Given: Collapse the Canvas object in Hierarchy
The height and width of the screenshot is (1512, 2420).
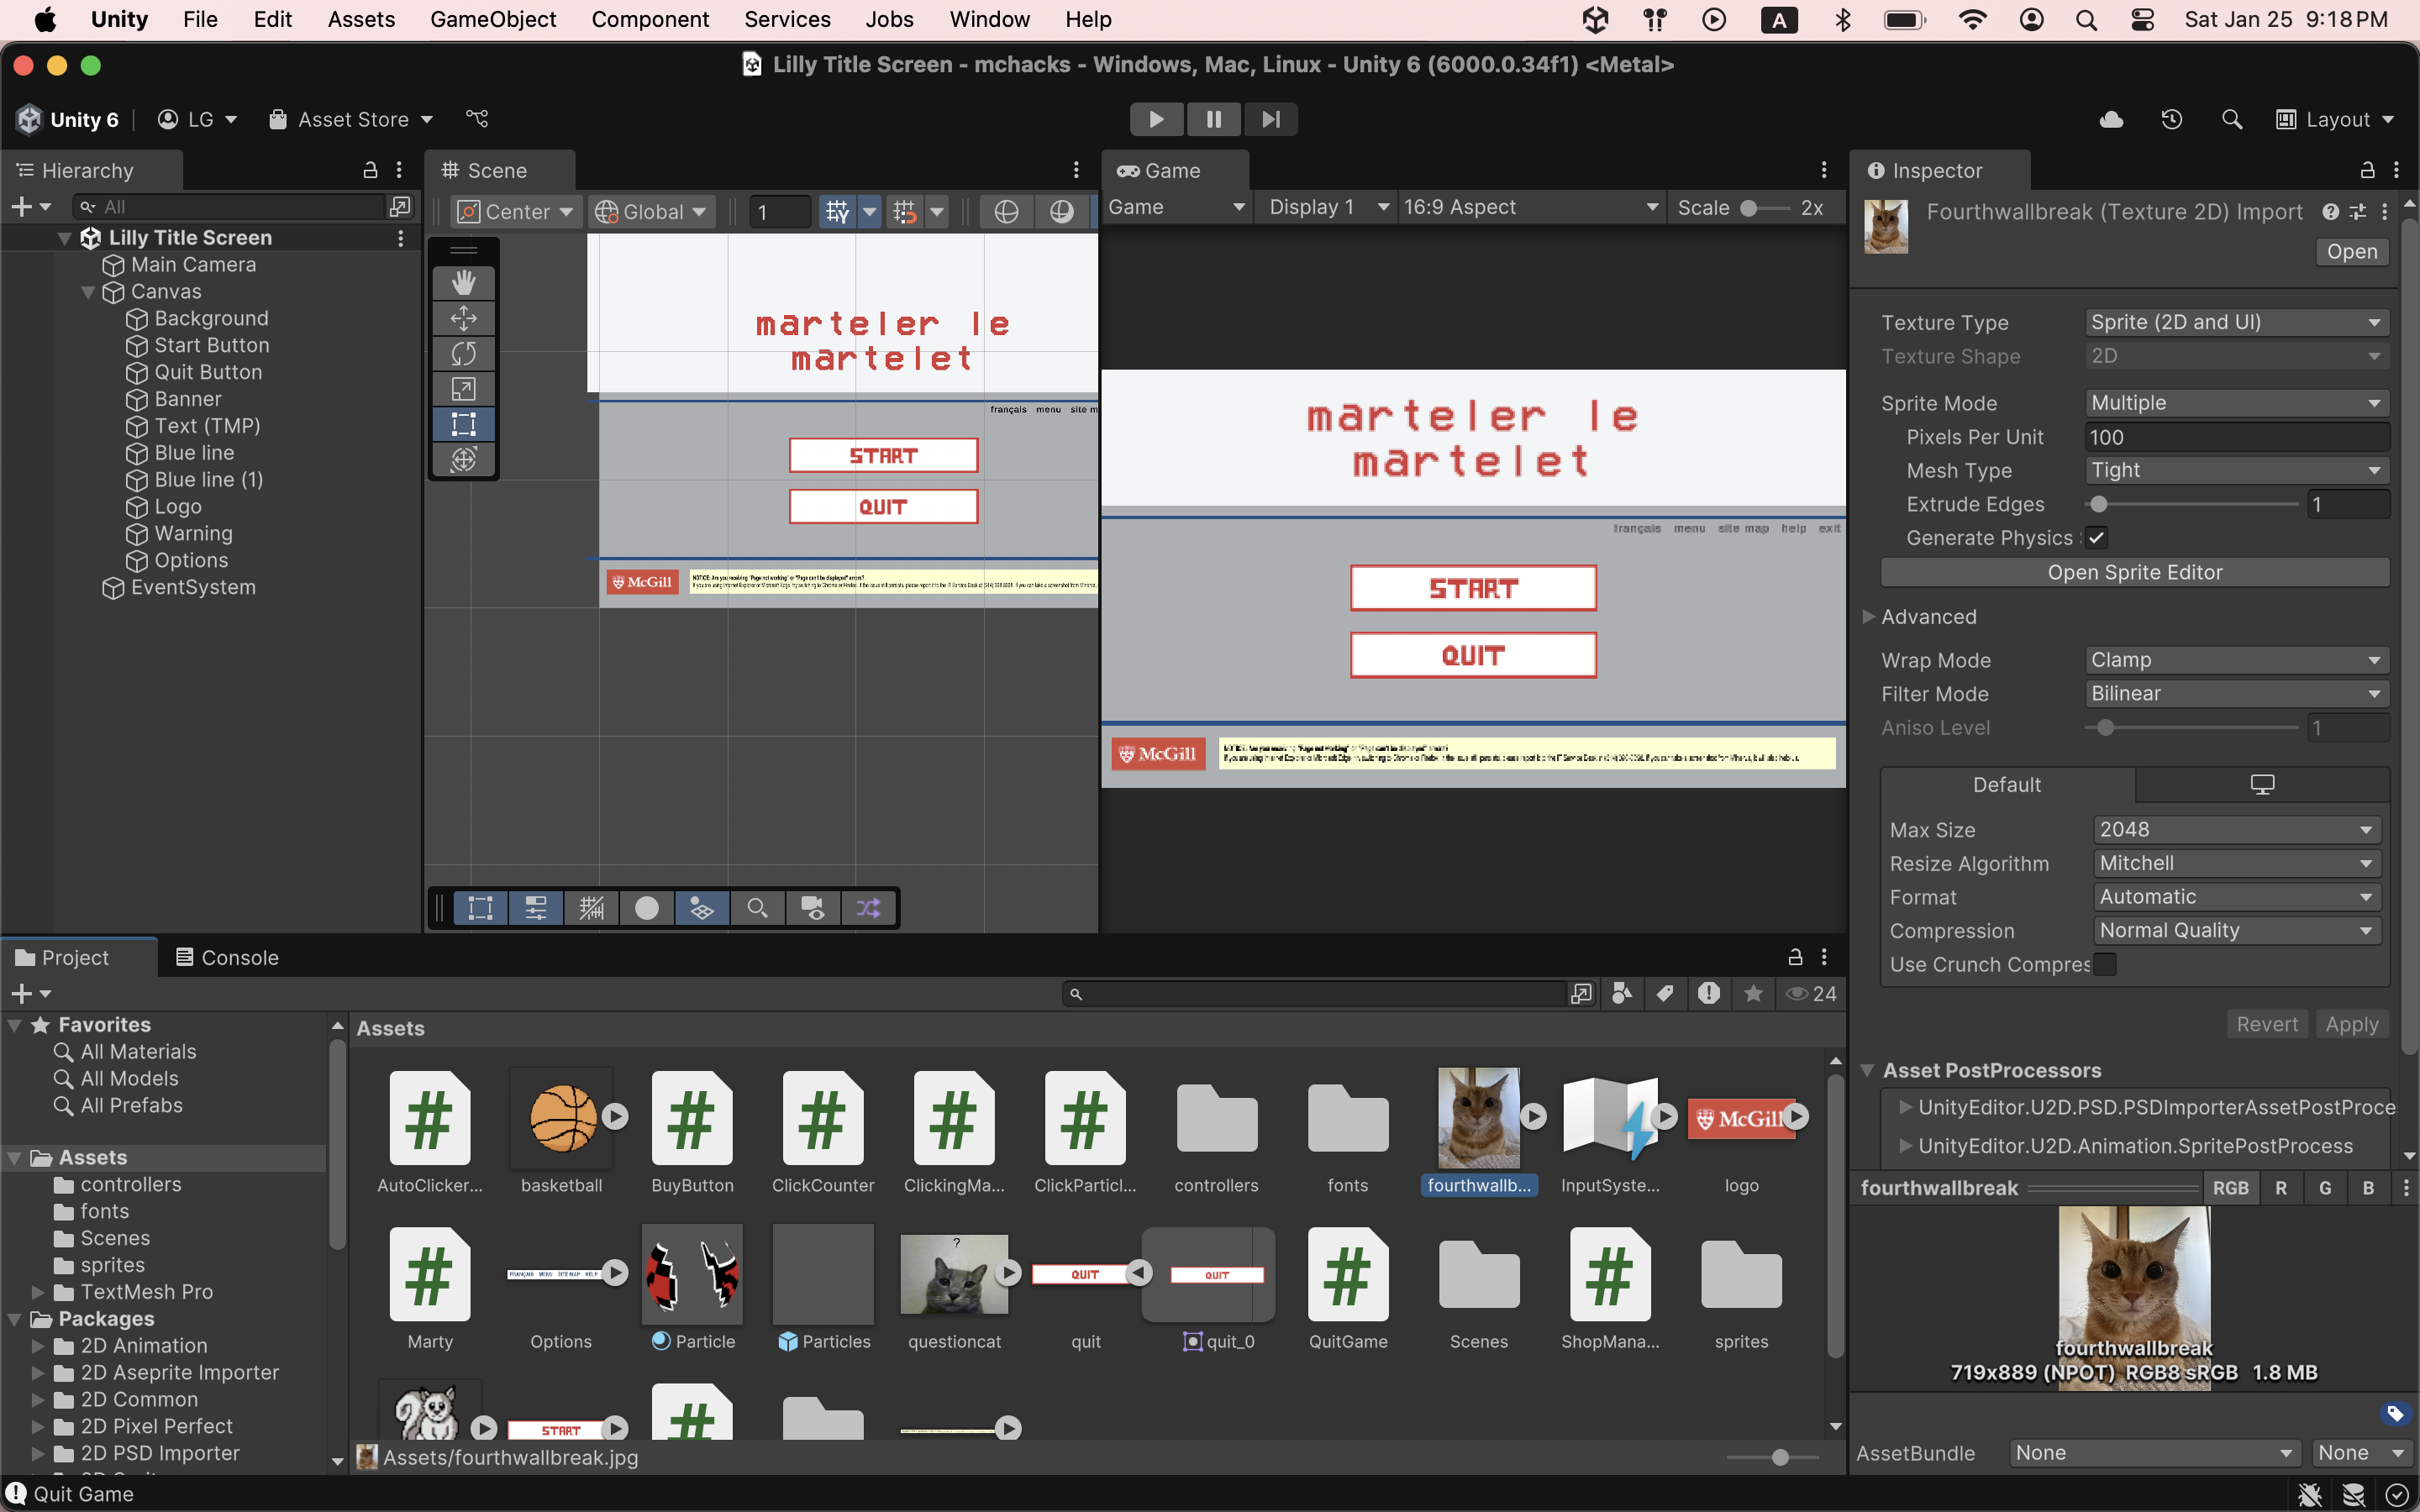Looking at the screenshot, I should point(88,292).
